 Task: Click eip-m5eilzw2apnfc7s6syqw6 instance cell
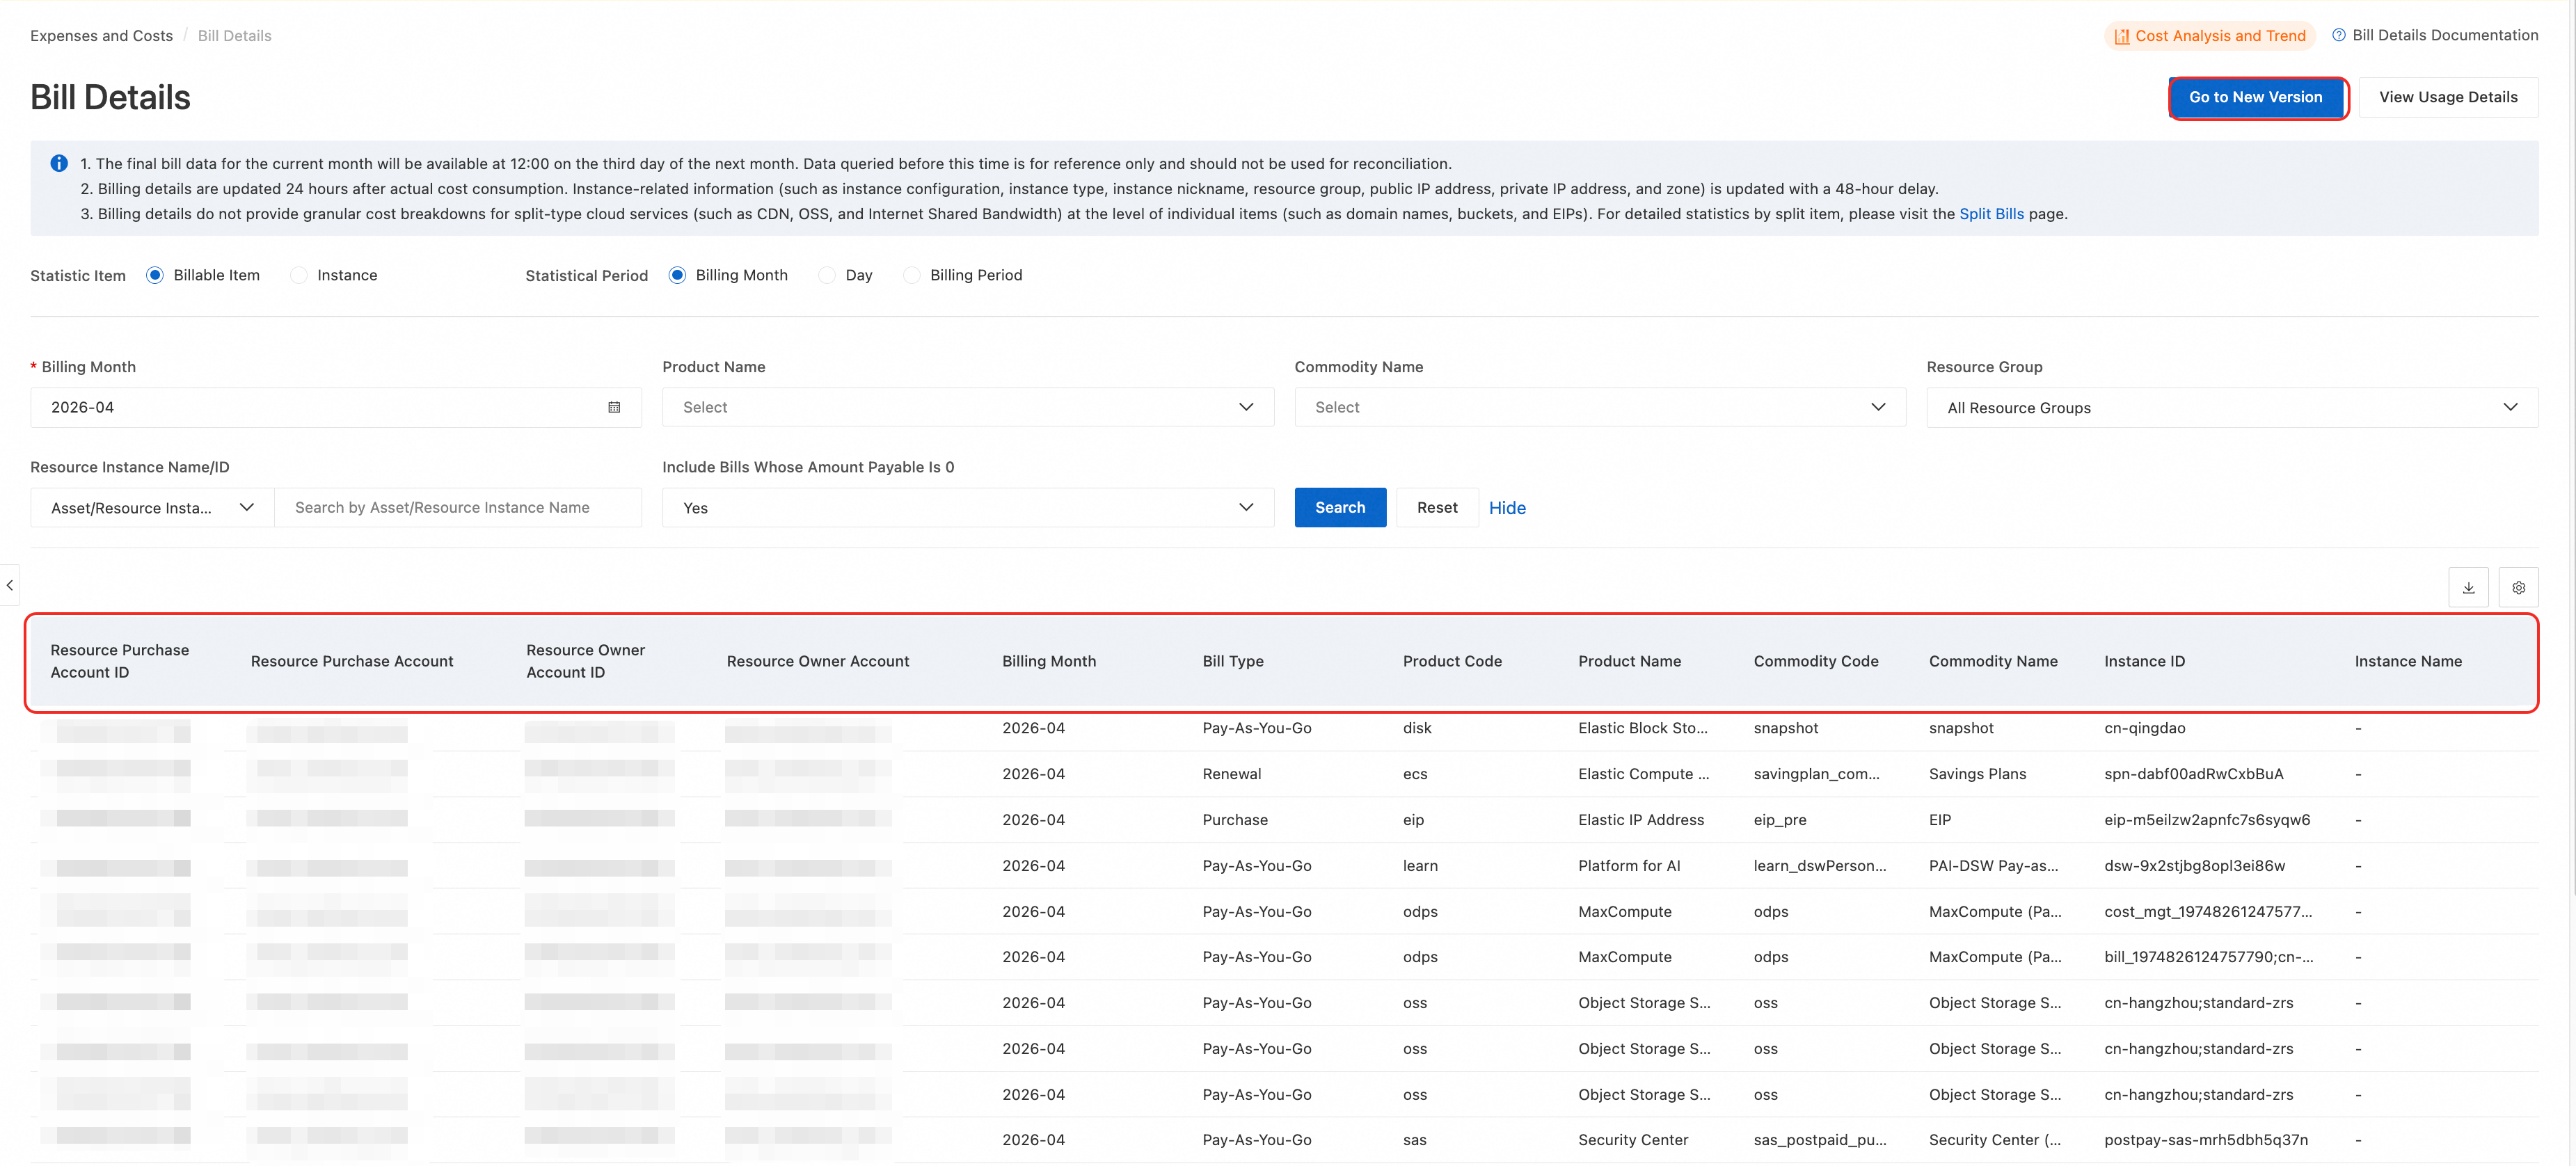2206,820
